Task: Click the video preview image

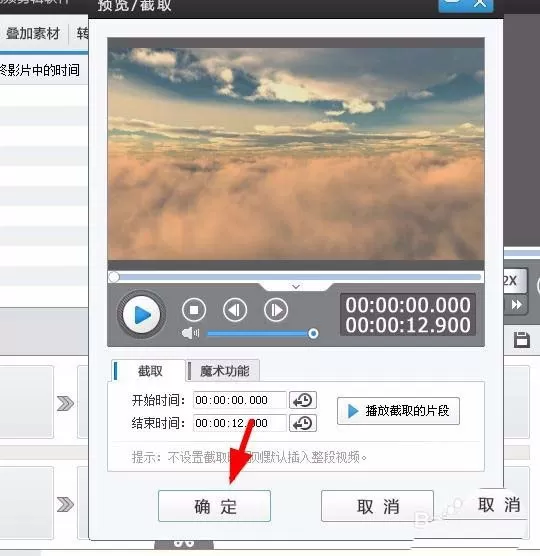Action: click(296, 154)
